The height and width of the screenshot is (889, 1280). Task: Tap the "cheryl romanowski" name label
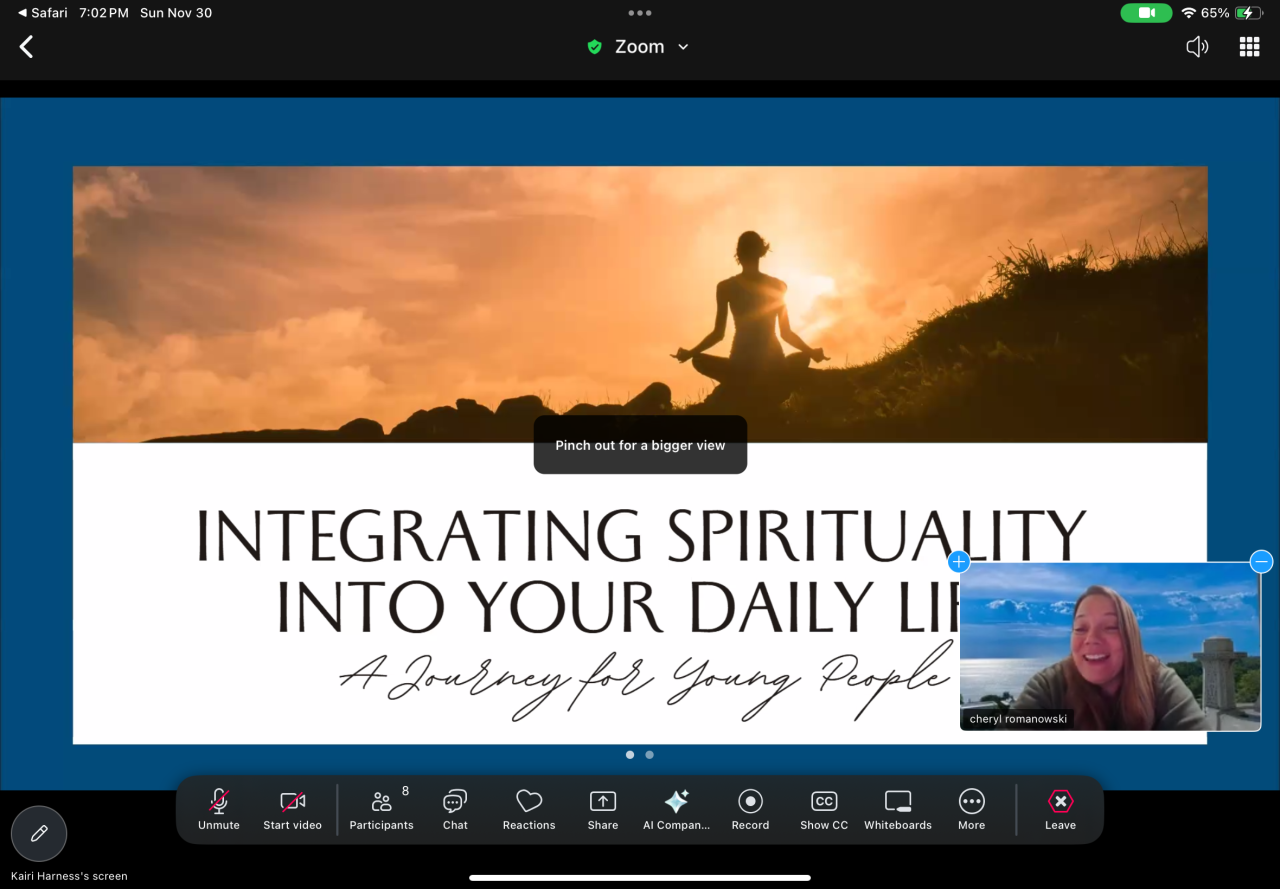[x=1017, y=719]
